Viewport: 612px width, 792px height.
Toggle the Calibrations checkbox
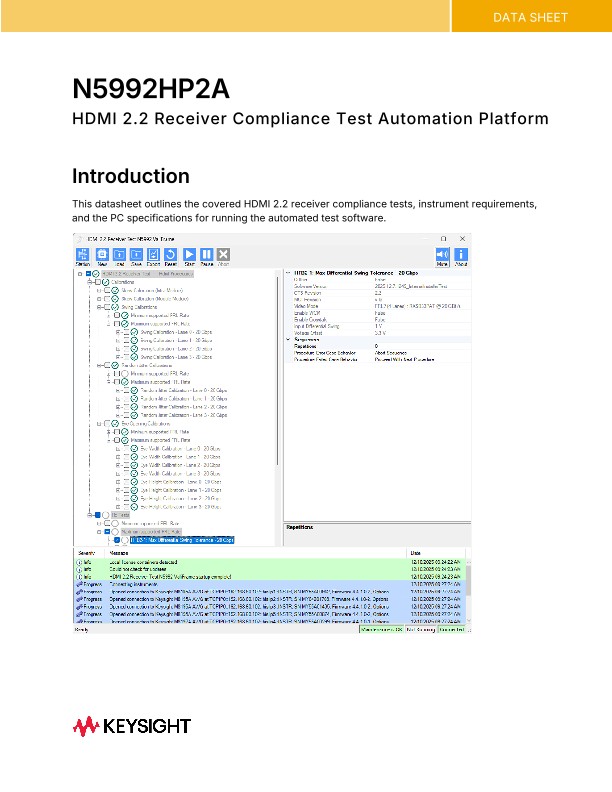(x=98, y=282)
